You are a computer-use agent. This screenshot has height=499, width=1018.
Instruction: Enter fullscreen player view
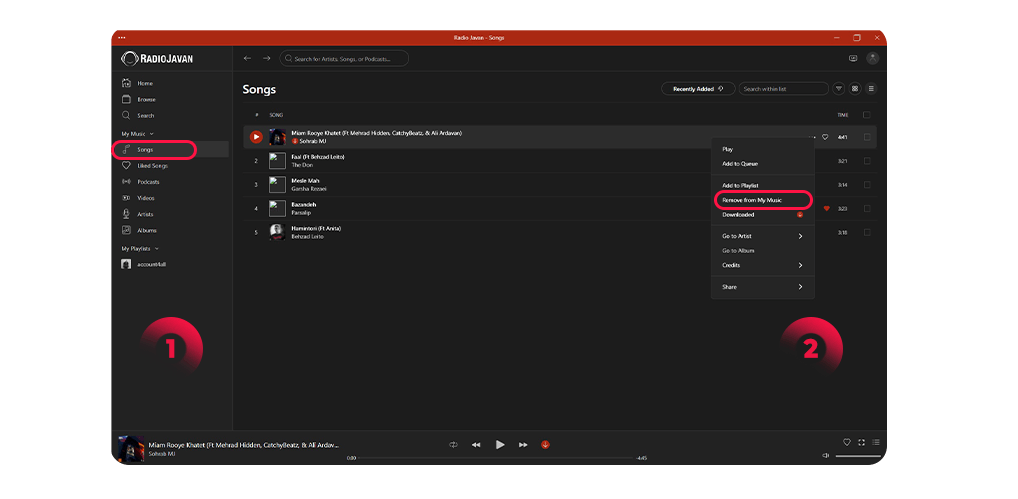coord(862,443)
